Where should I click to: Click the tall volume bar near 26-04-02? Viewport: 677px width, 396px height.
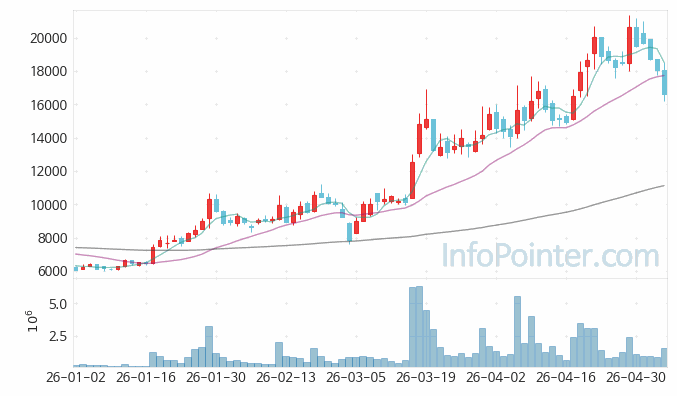(517, 332)
